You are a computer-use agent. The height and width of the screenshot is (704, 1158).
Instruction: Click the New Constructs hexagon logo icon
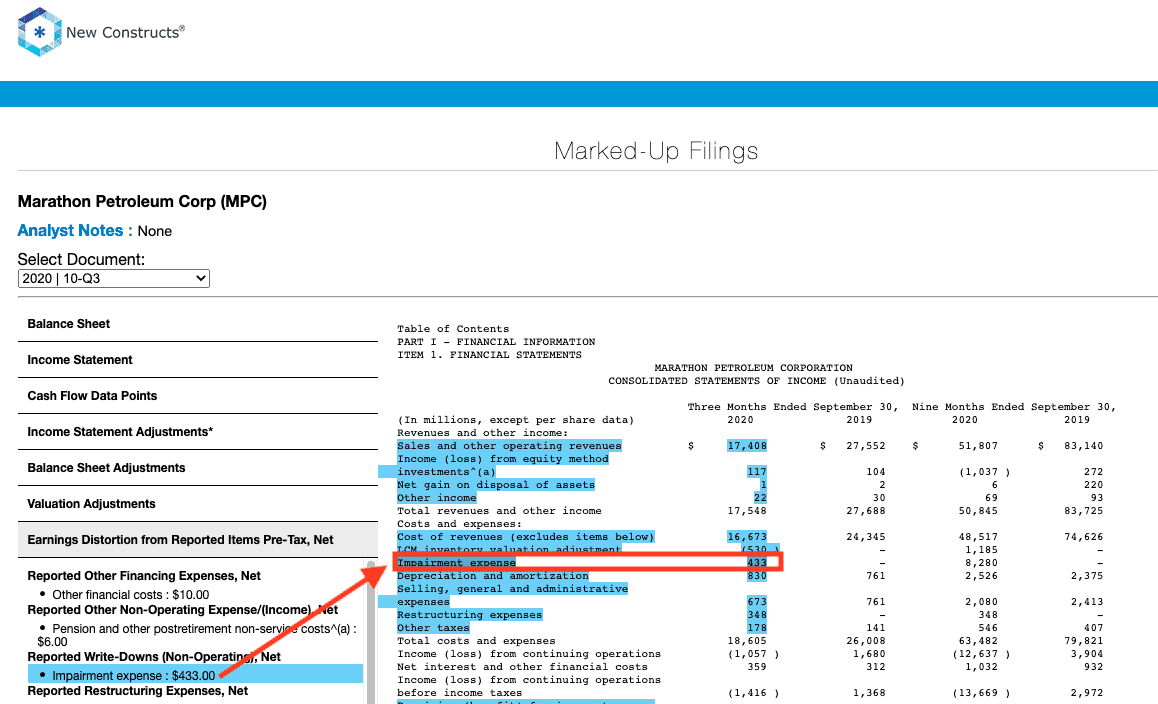(x=39, y=32)
